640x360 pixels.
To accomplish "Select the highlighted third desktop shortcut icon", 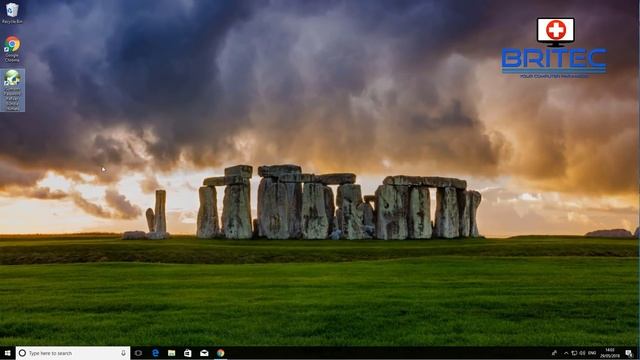I will (x=13, y=90).
